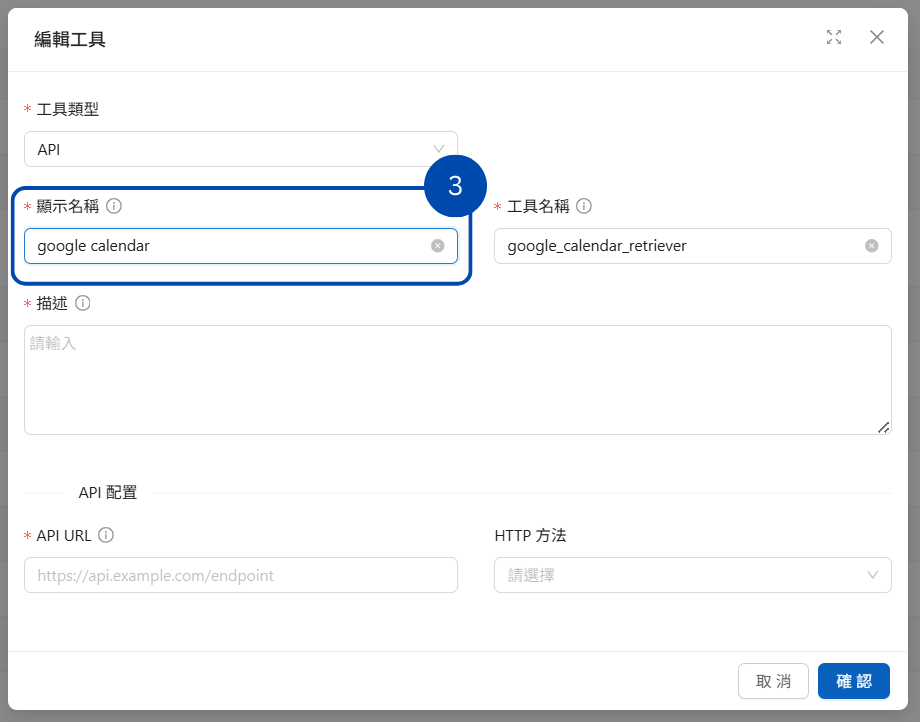The image size is (920, 722).
Task: Clear the google_calendar_retriever tool name
Action: pos(872,246)
